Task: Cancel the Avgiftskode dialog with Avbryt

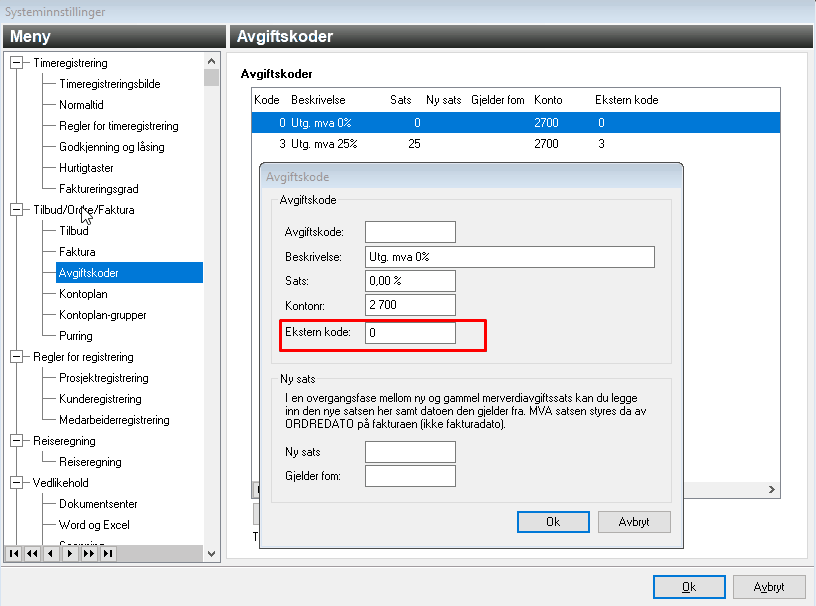Action: 634,522
